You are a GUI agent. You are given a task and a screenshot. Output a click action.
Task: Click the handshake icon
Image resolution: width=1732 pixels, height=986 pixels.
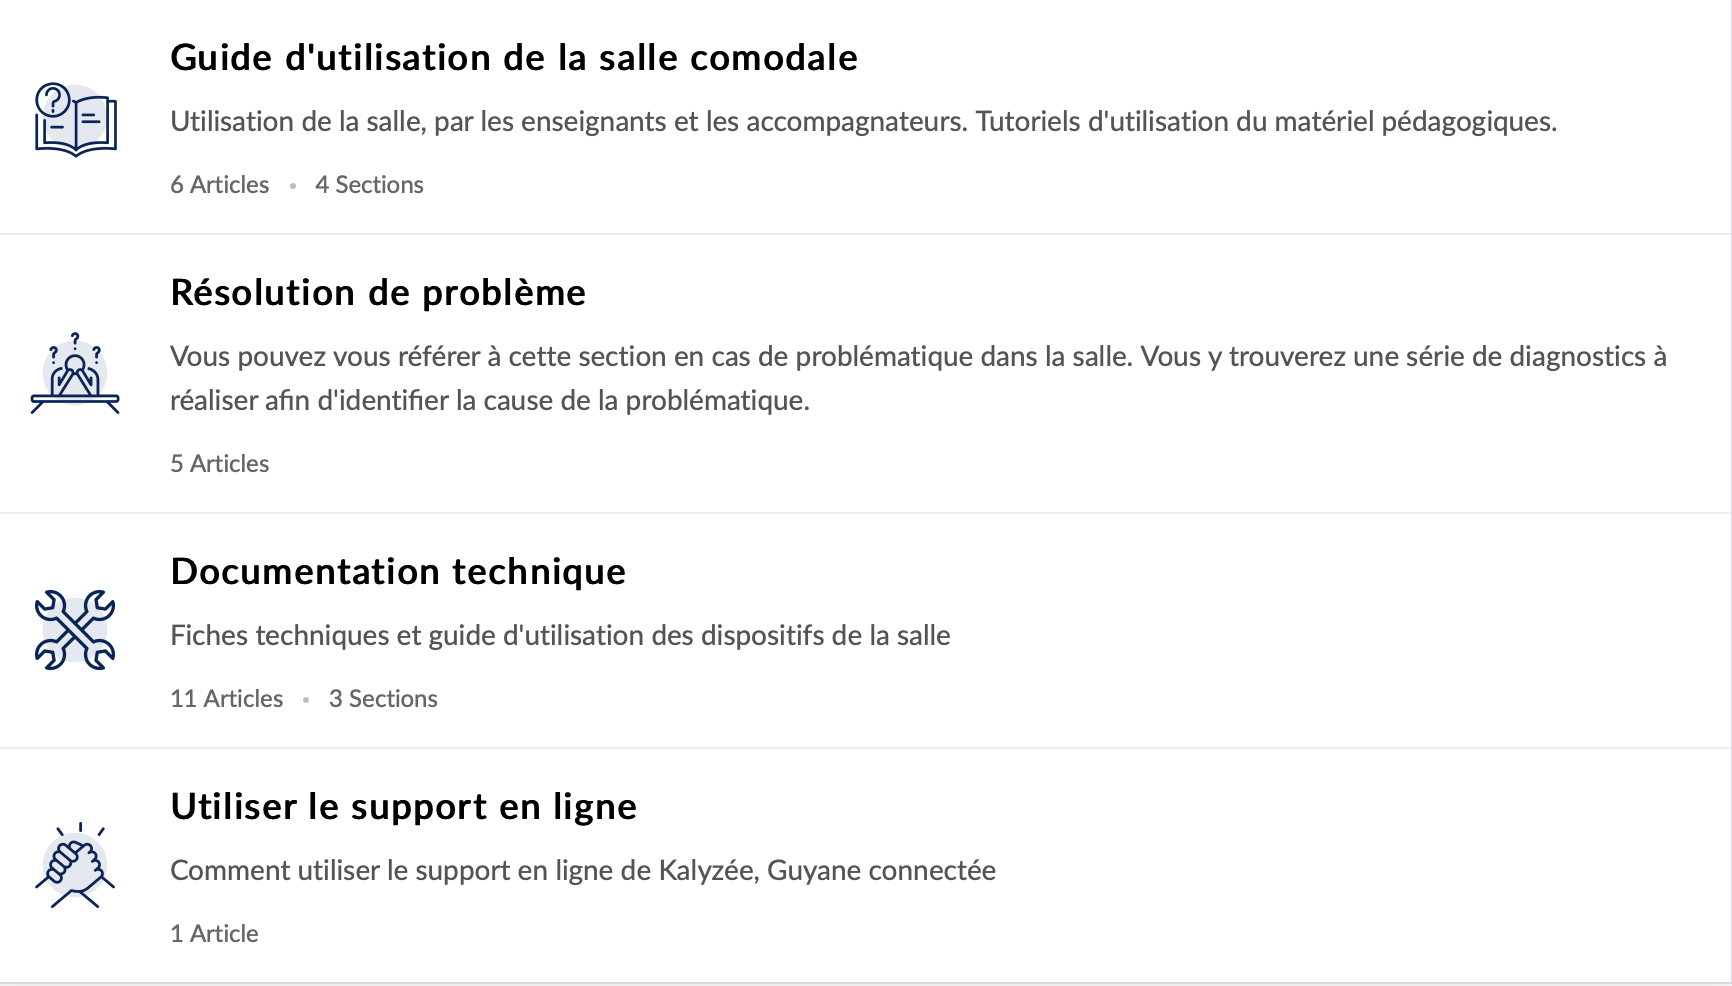[x=75, y=865]
